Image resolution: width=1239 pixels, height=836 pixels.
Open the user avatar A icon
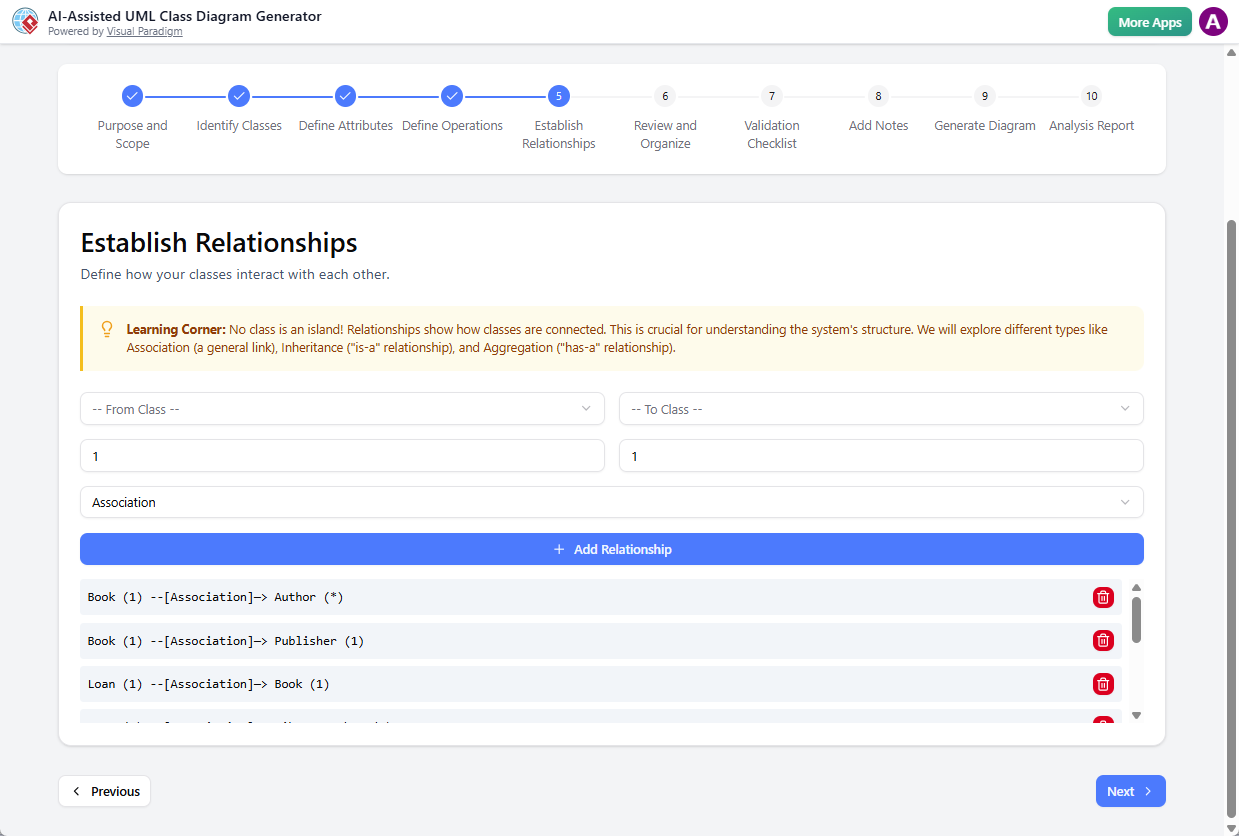(x=1213, y=22)
